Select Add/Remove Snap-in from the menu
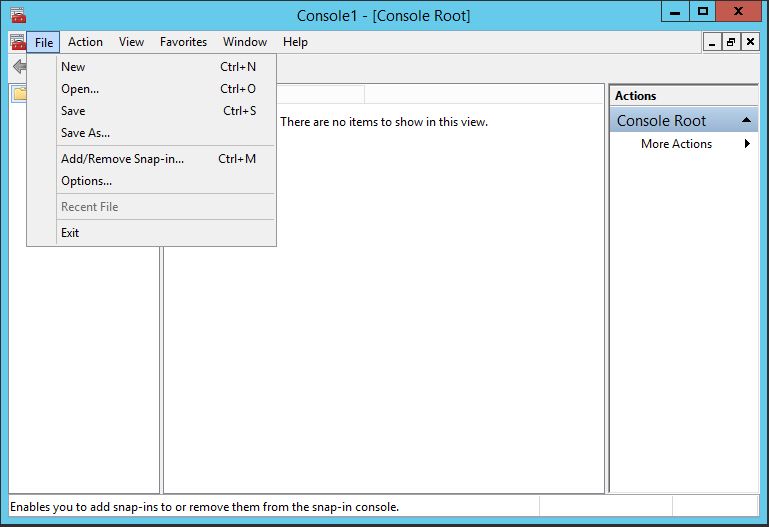 point(122,159)
